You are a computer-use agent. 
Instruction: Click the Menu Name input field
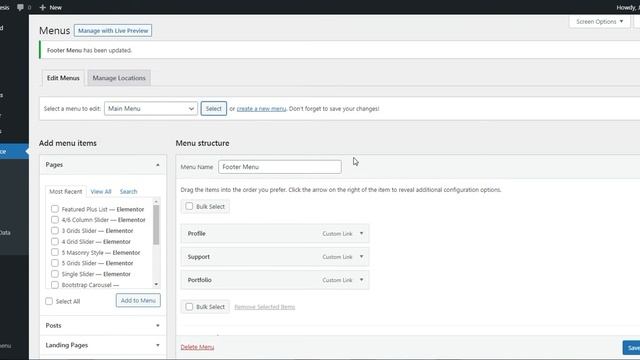(280, 167)
